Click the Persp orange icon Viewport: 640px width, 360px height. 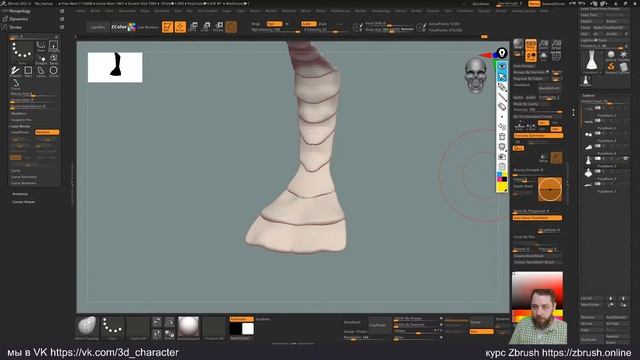pos(531,44)
